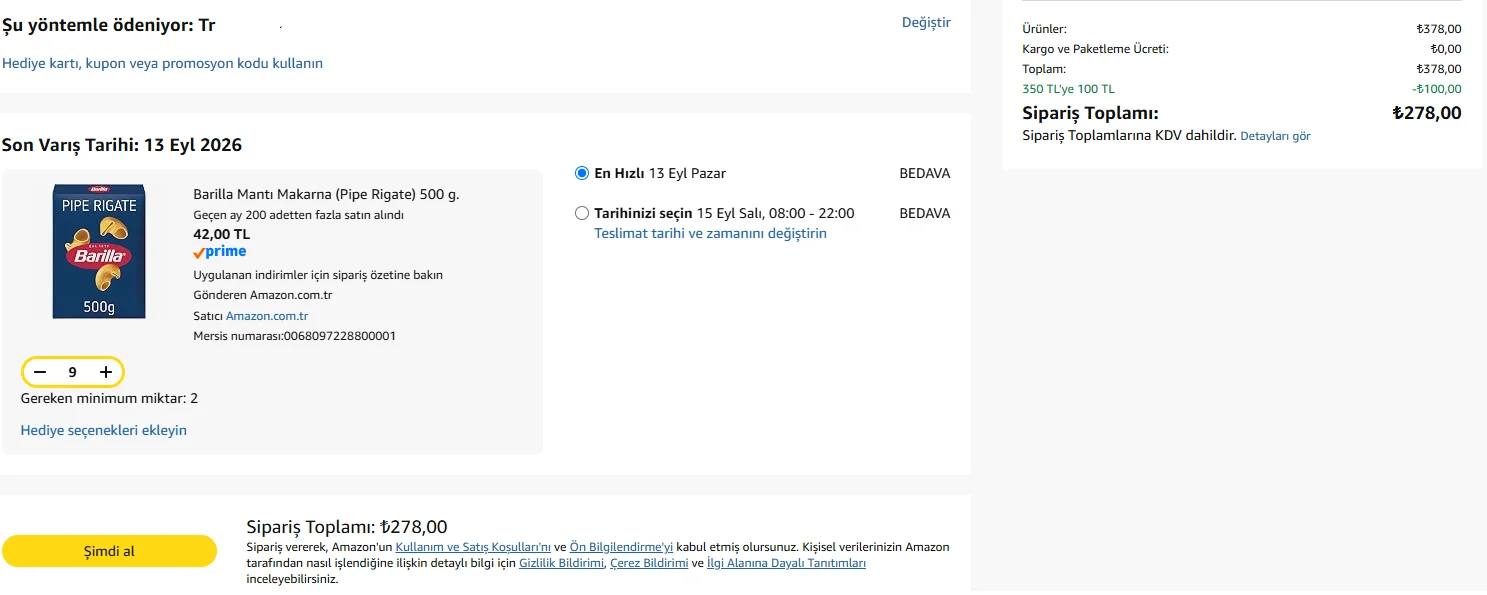Decrease quantity with the minus icon

tap(40, 372)
